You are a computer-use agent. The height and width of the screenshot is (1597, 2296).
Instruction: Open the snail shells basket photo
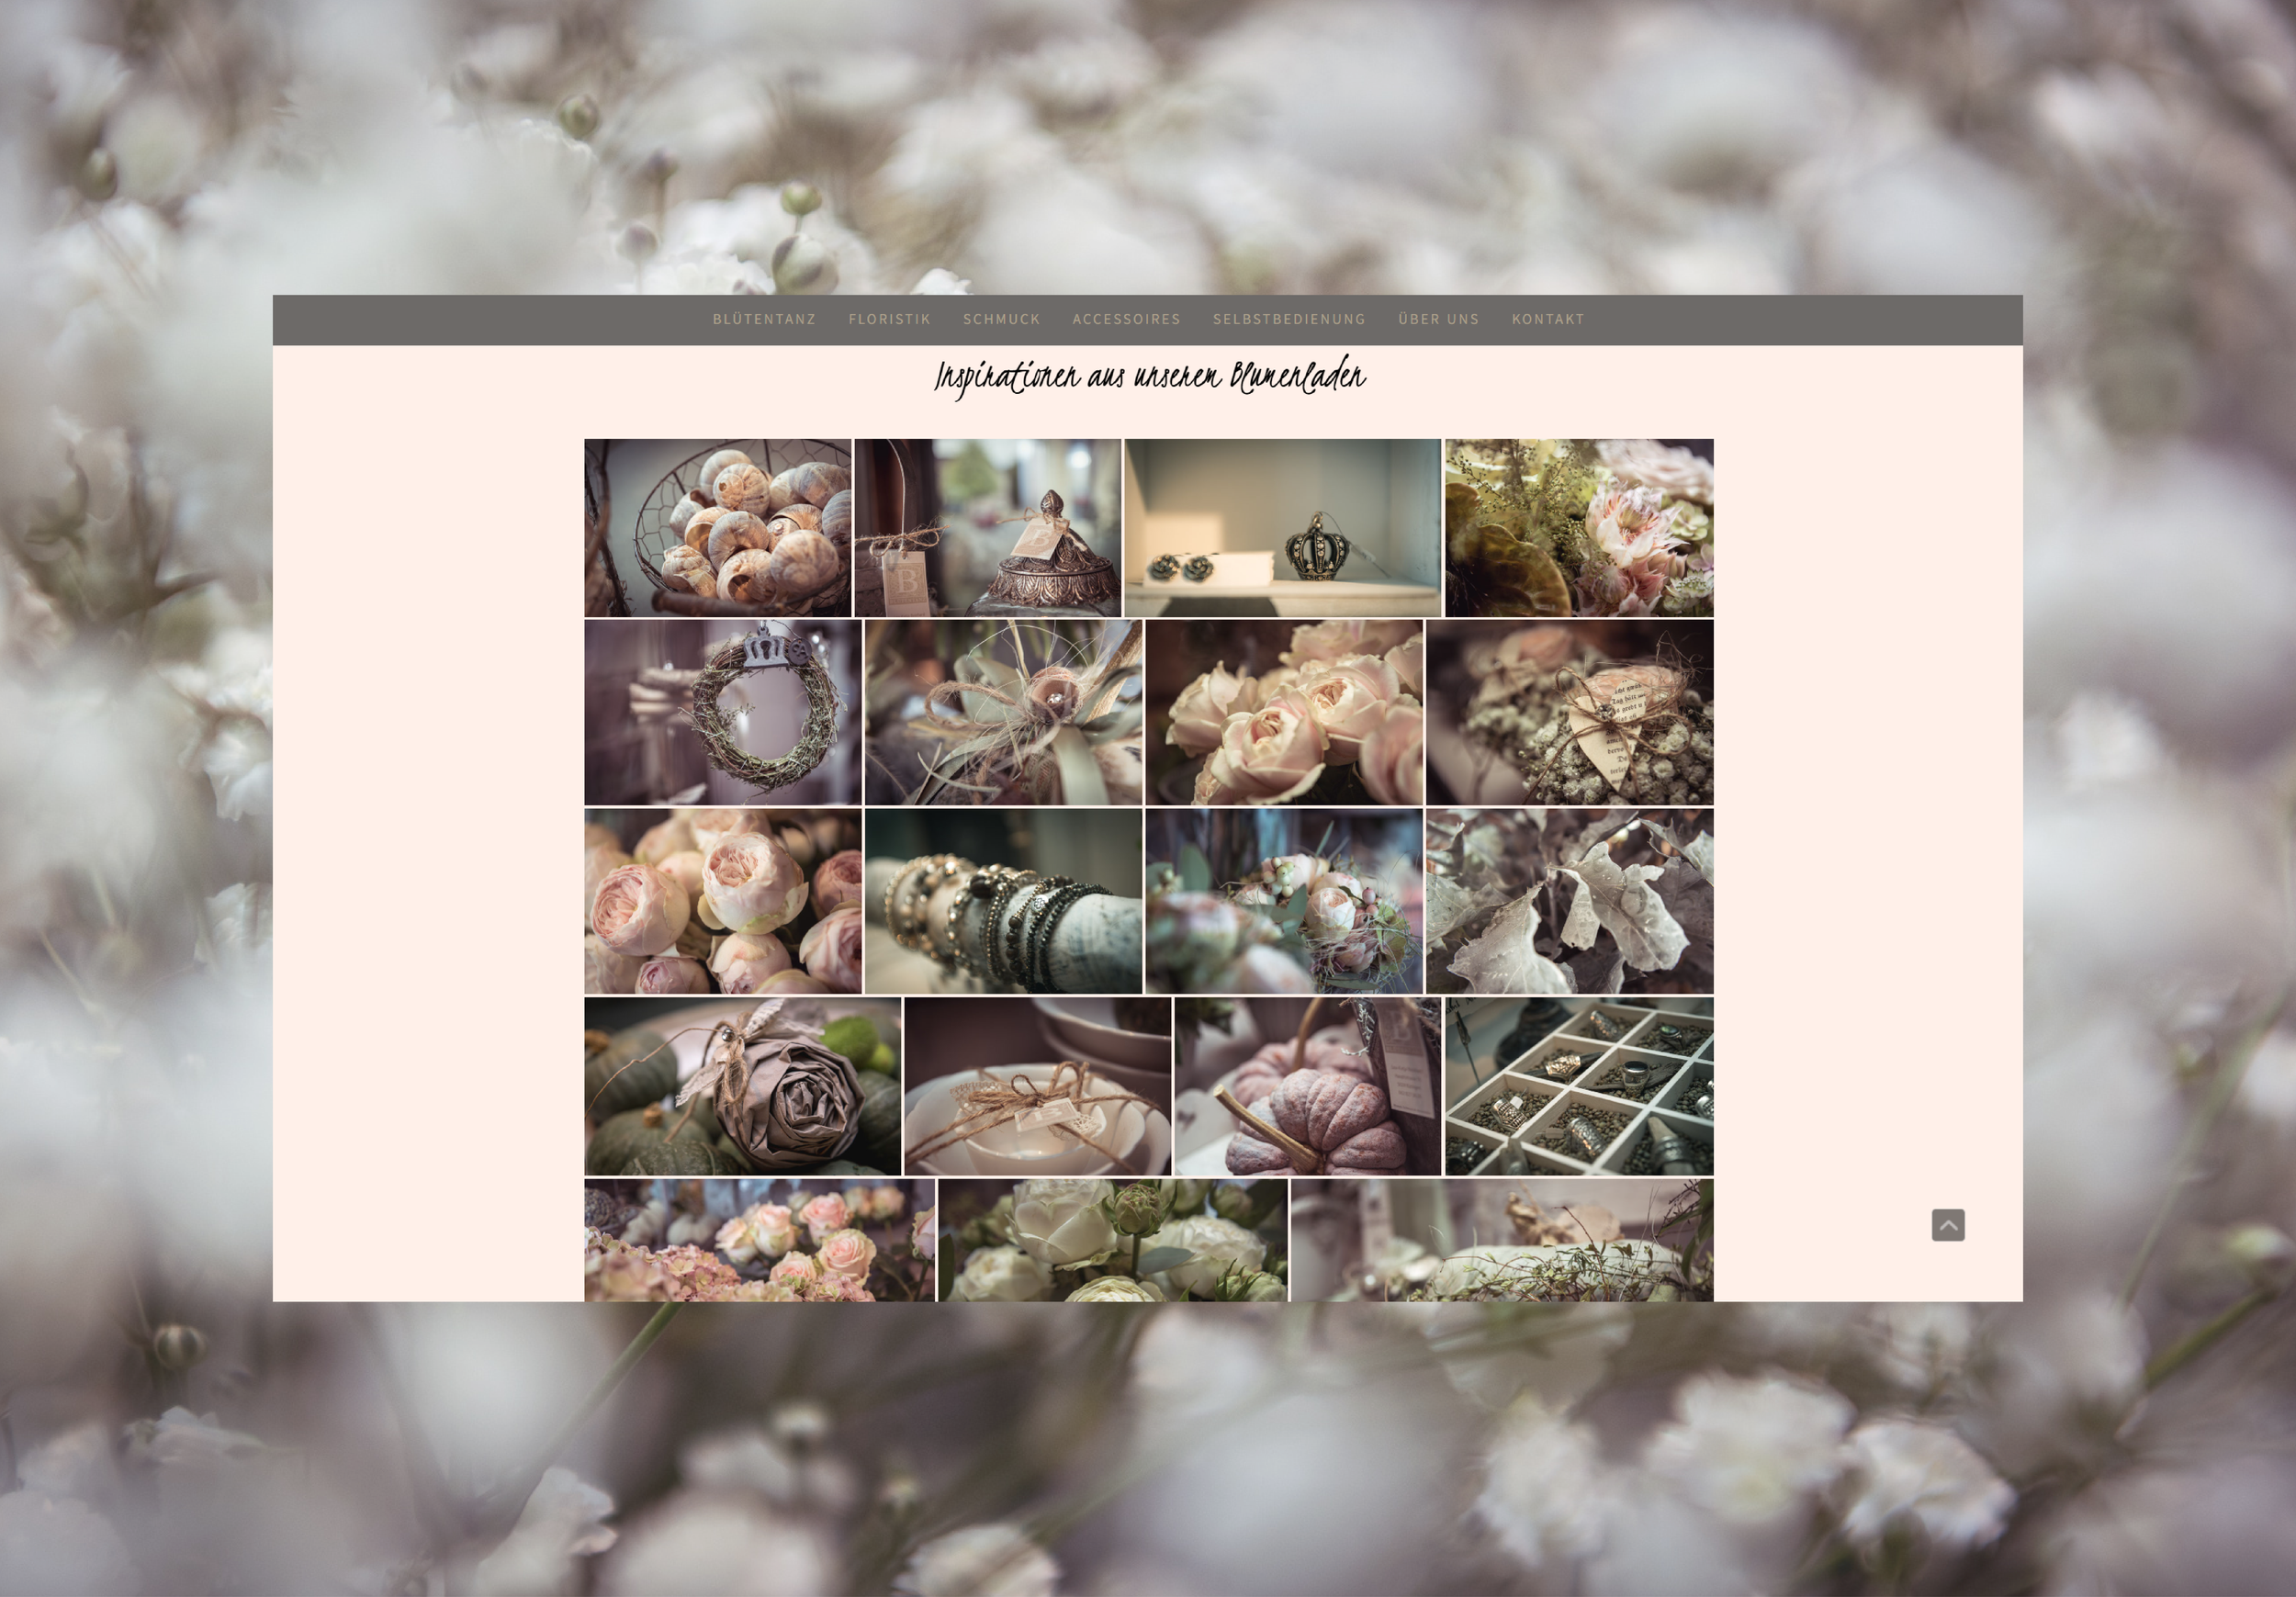717,527
